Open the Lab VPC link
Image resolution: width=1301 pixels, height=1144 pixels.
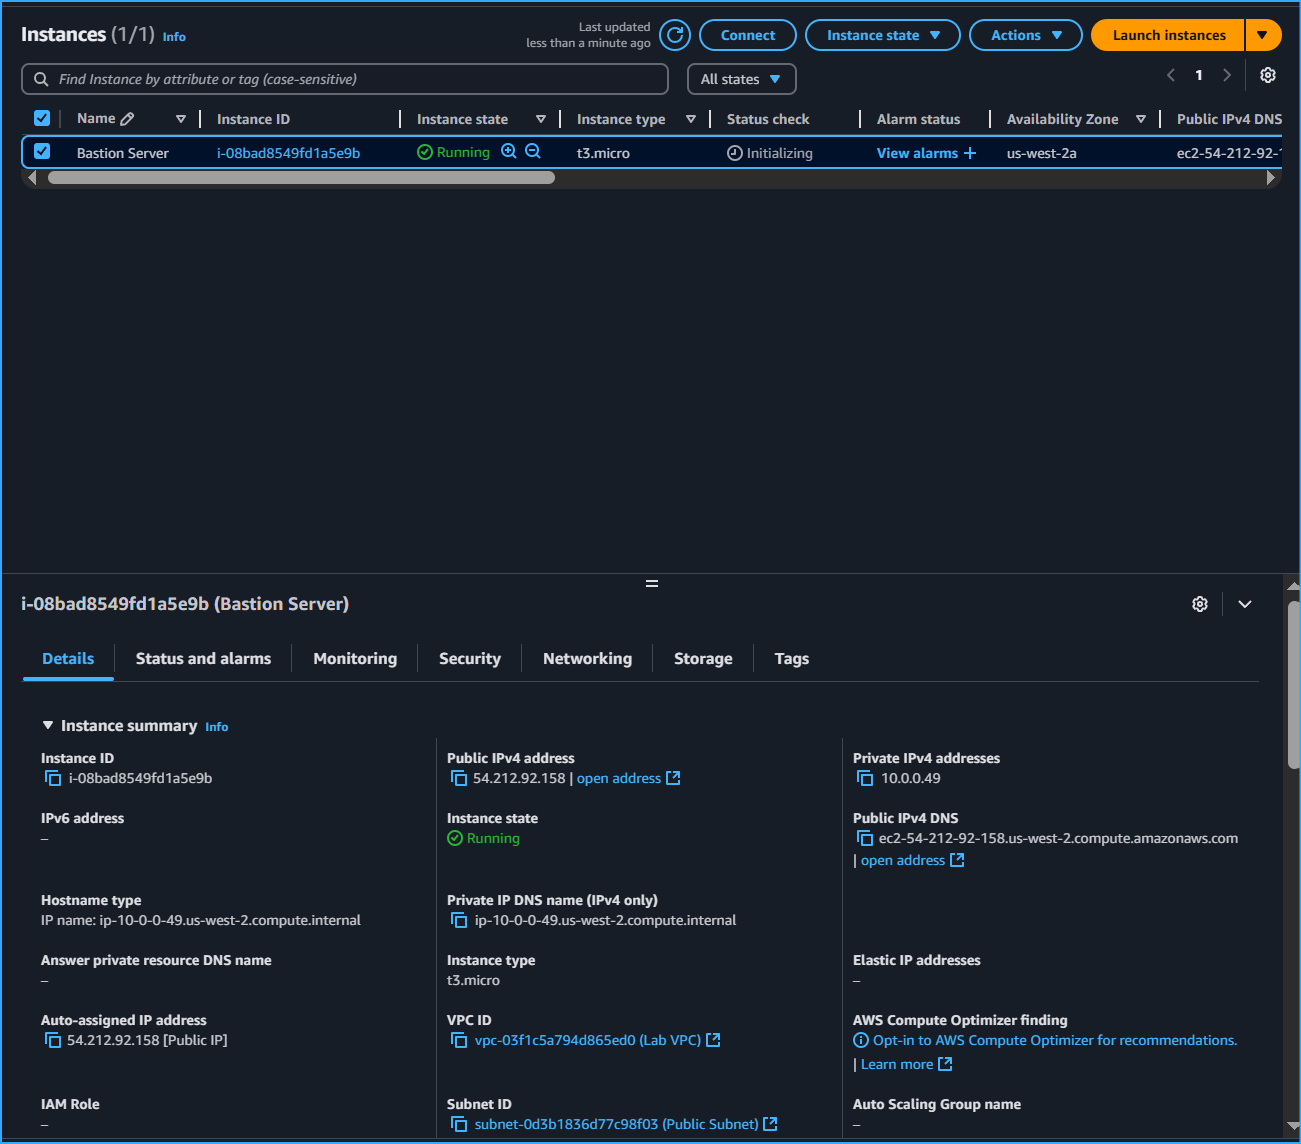[587, 1041]
